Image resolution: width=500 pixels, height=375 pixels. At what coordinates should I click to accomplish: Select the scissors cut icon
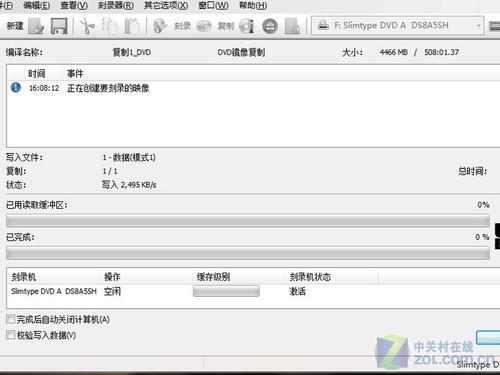(87, 26)
